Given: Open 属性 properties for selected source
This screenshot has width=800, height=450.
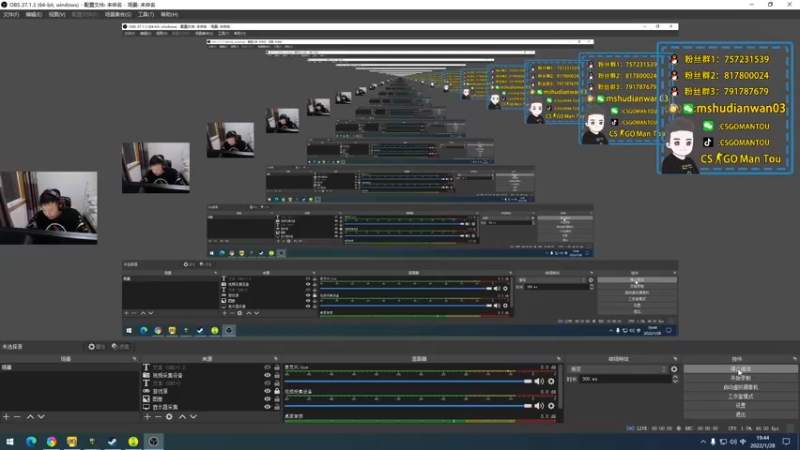Looking at the screenshot, I should 96,347.
